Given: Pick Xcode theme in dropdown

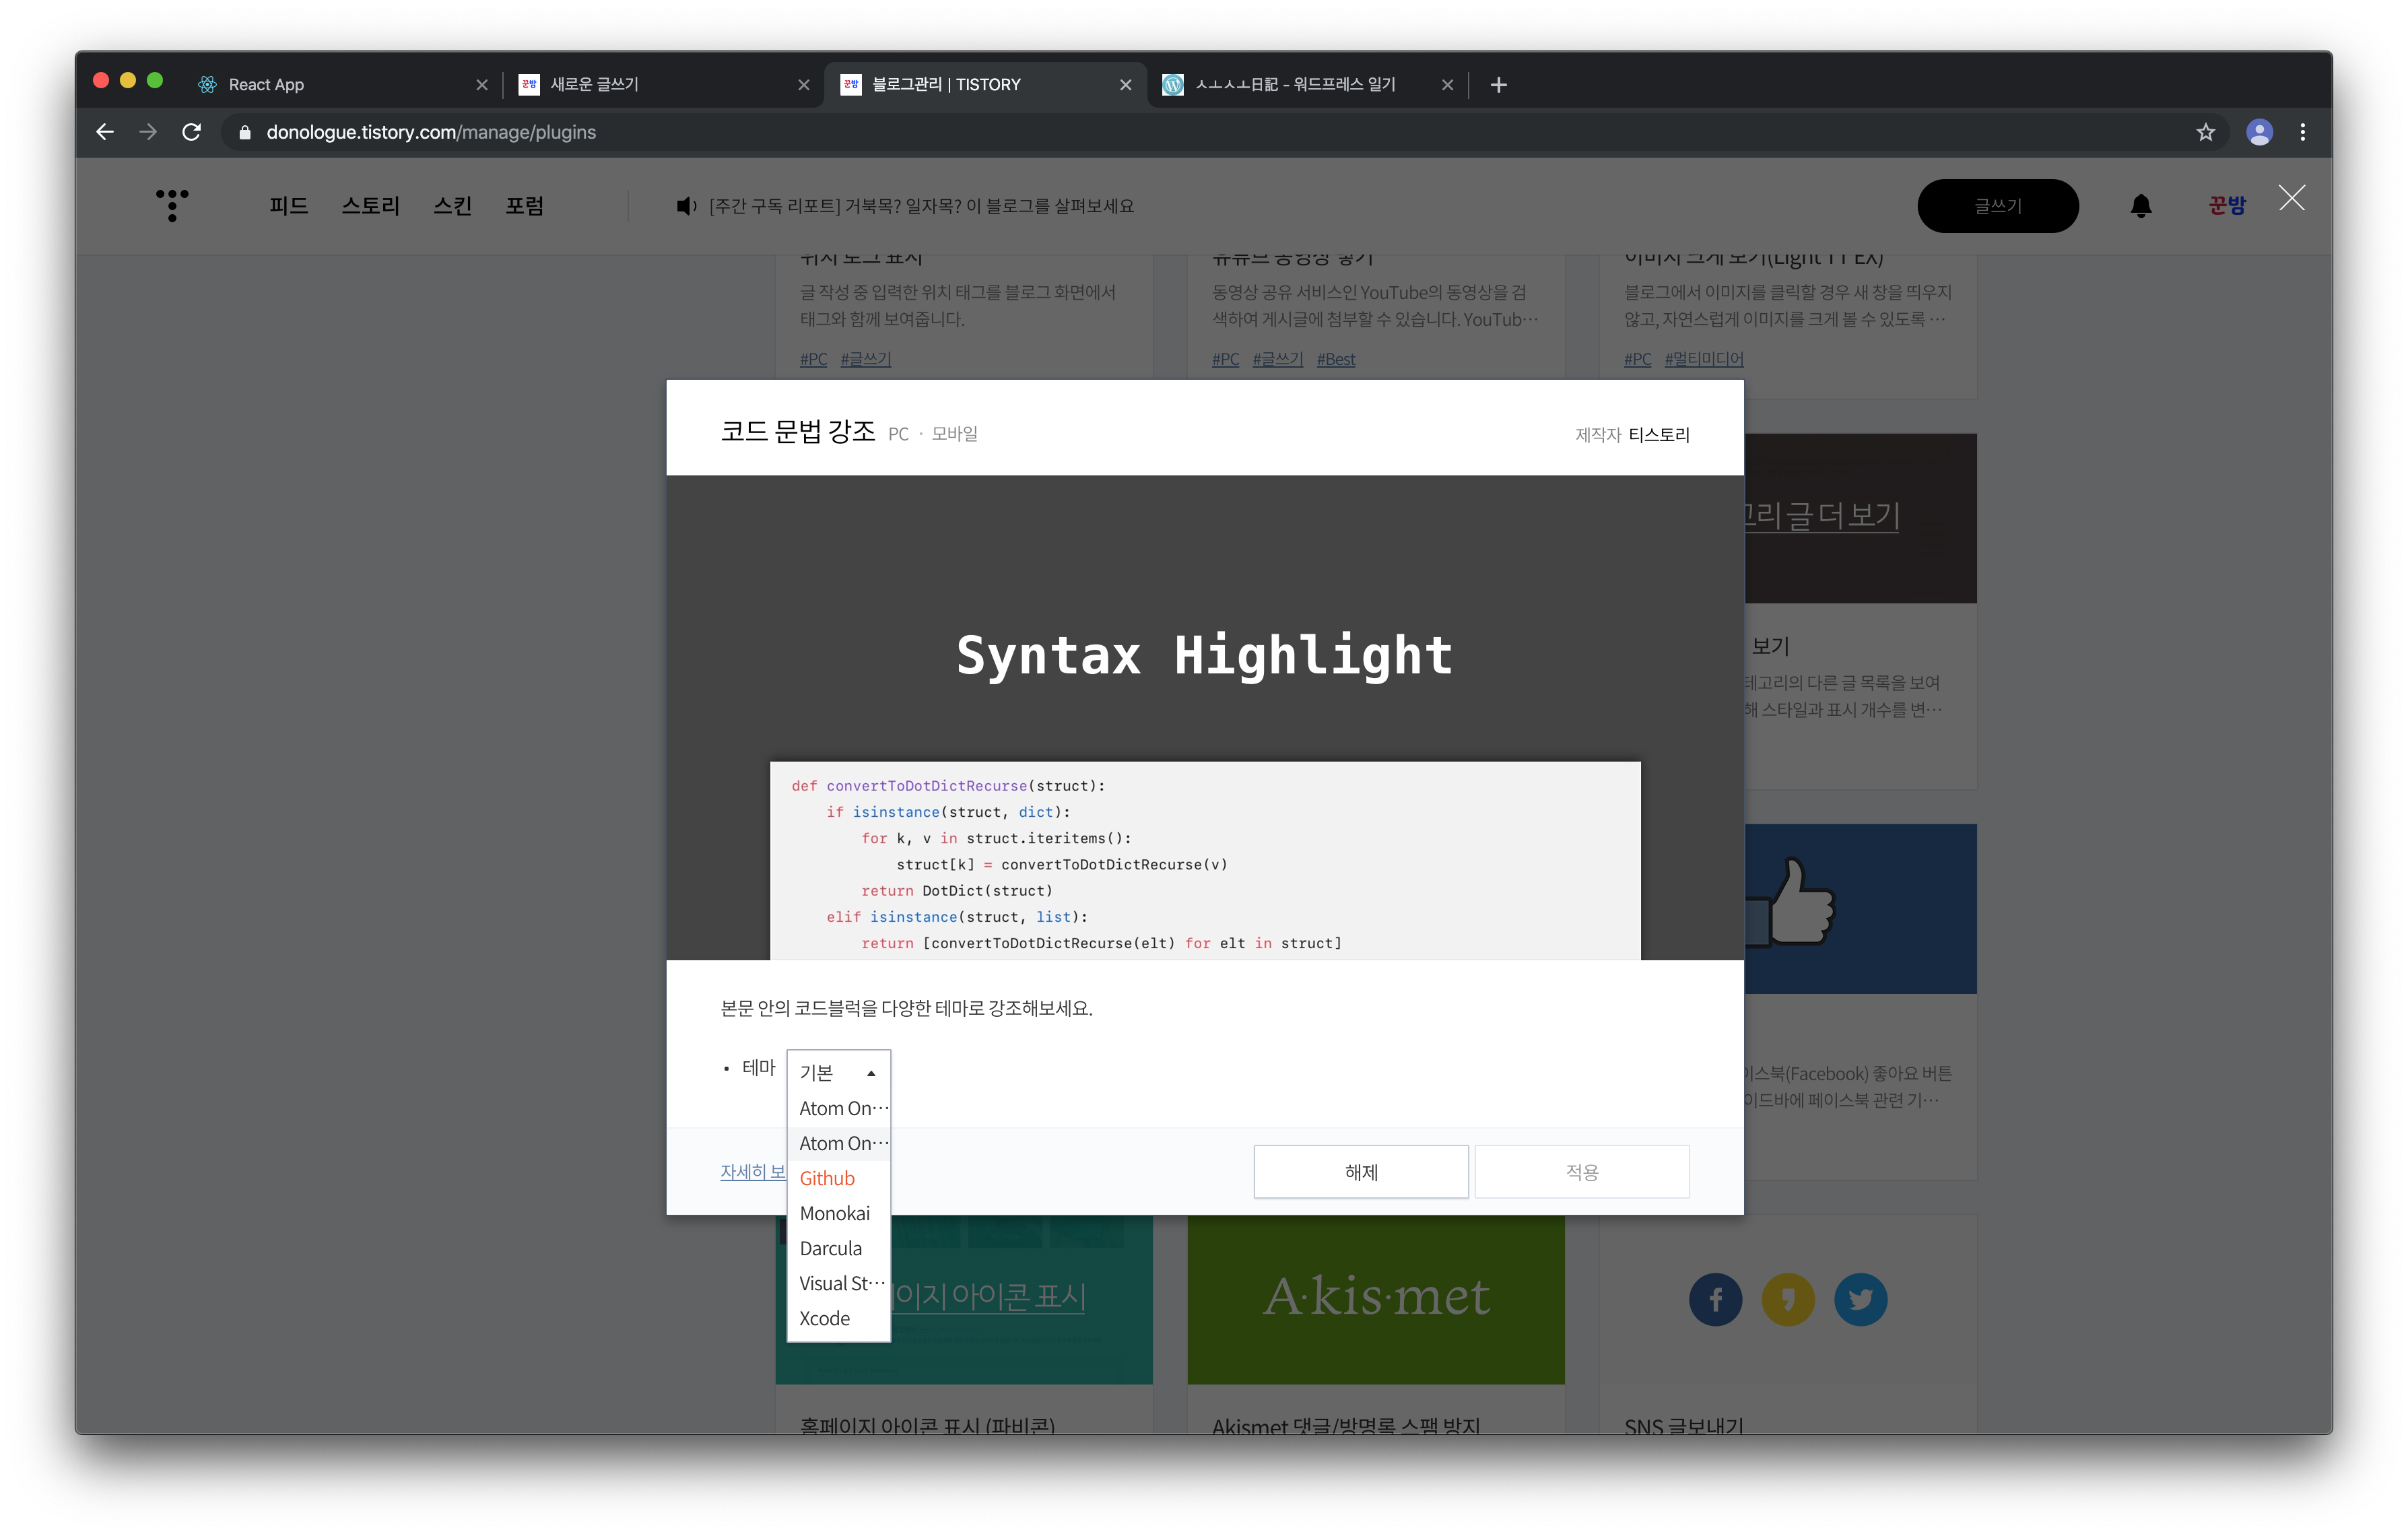Looking at the screenshot, I should click(825, 1318).
